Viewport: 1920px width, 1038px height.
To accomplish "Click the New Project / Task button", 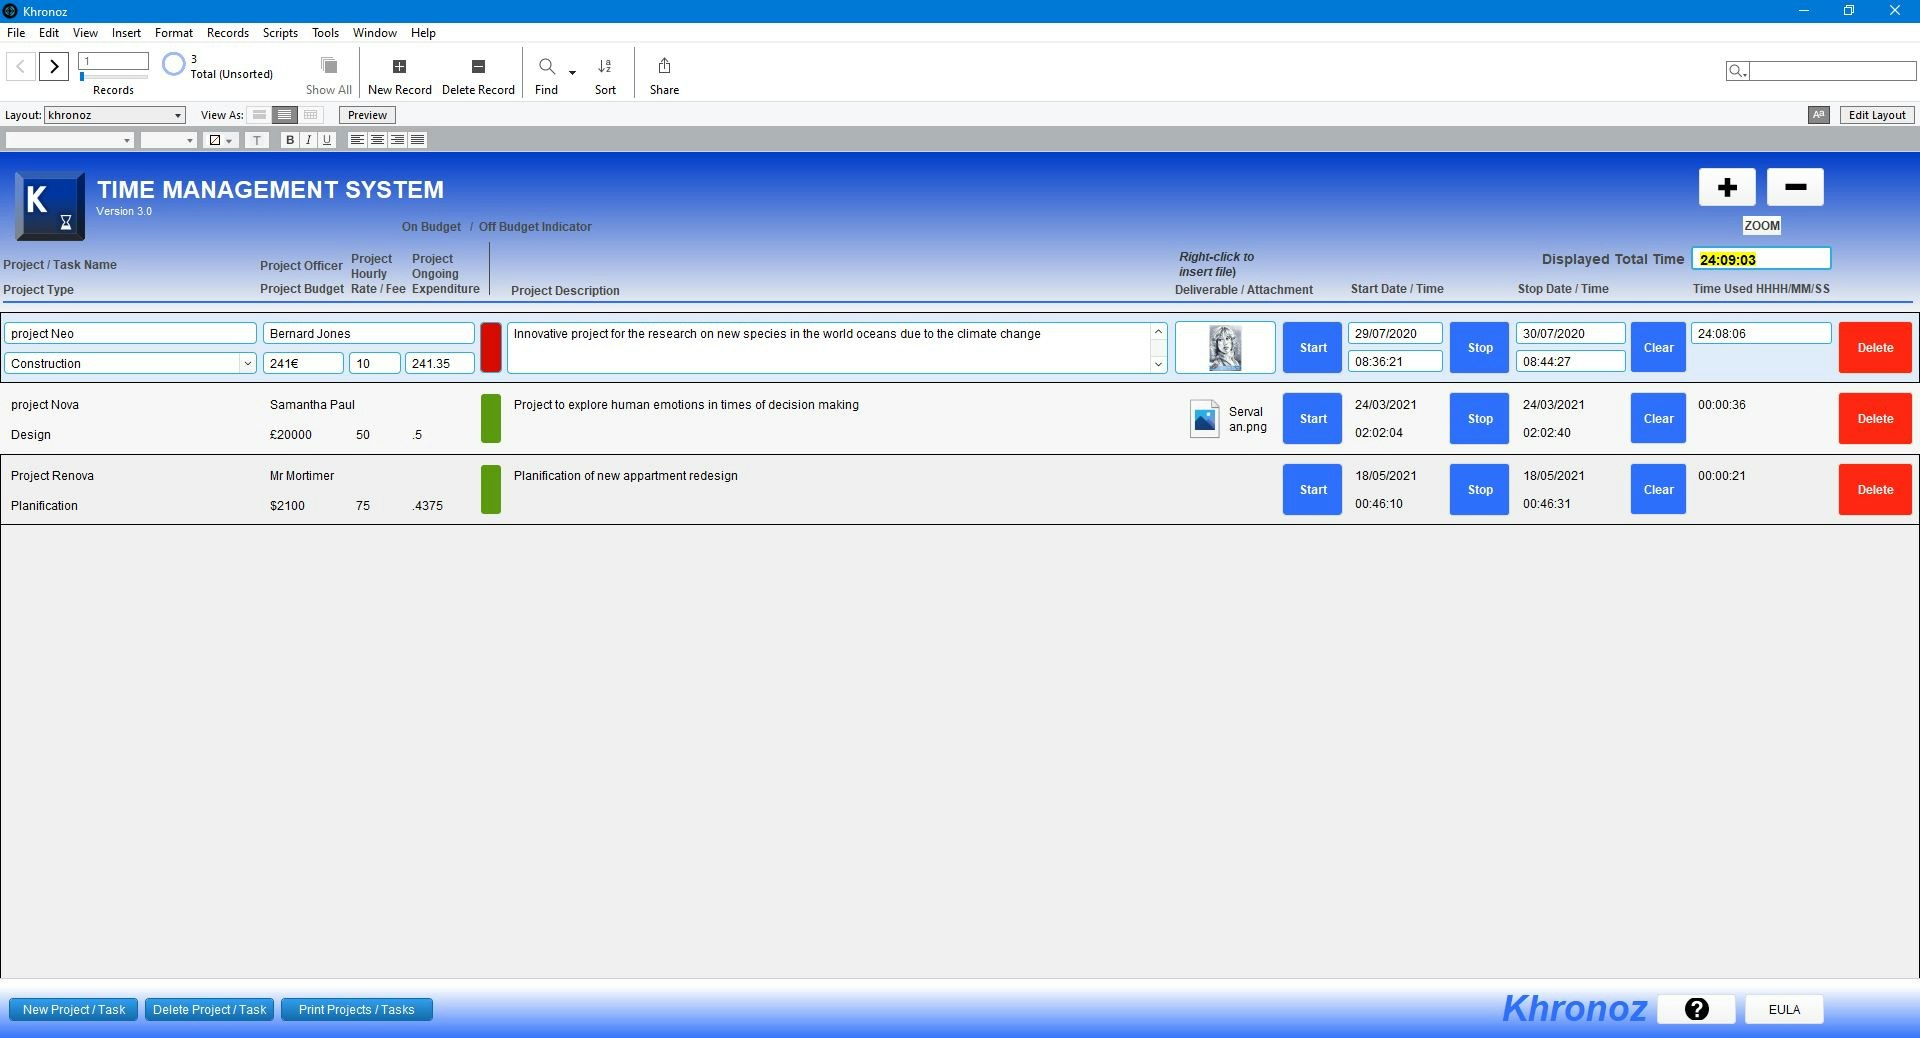I will click(72, 1009).
